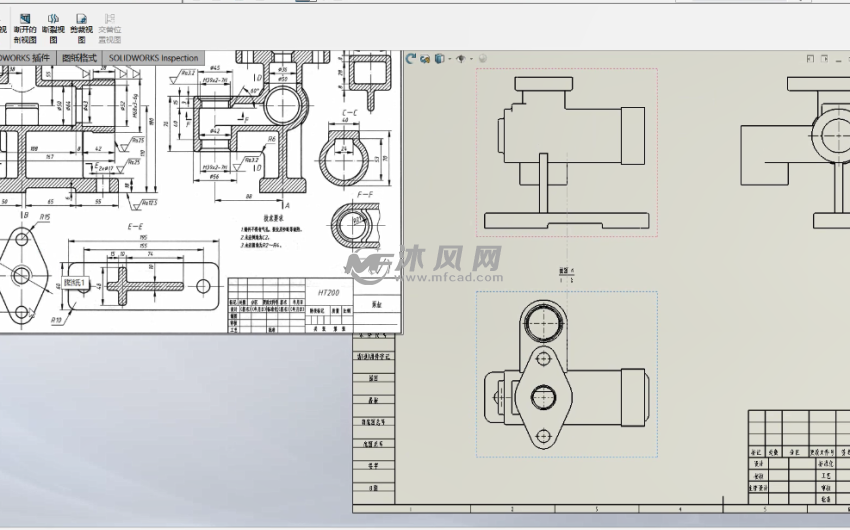Click the HT200 material text in reference image
The height and width of the screenshot is (530, 850).
(329, 293)
